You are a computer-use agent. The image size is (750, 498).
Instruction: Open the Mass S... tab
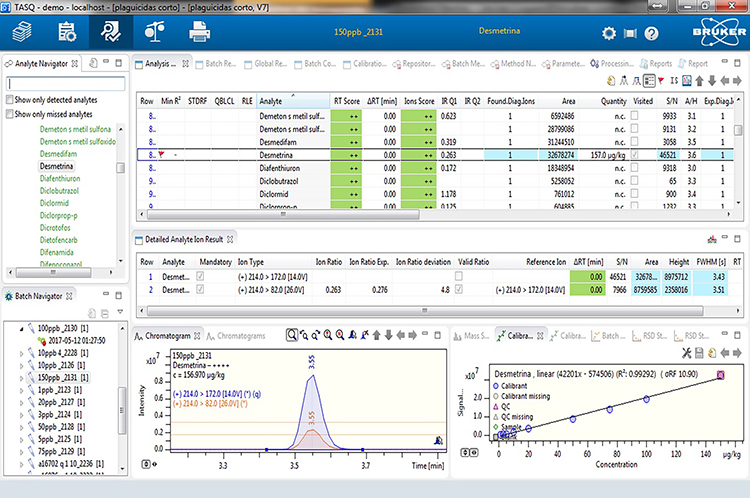click(x=475, y=335)
